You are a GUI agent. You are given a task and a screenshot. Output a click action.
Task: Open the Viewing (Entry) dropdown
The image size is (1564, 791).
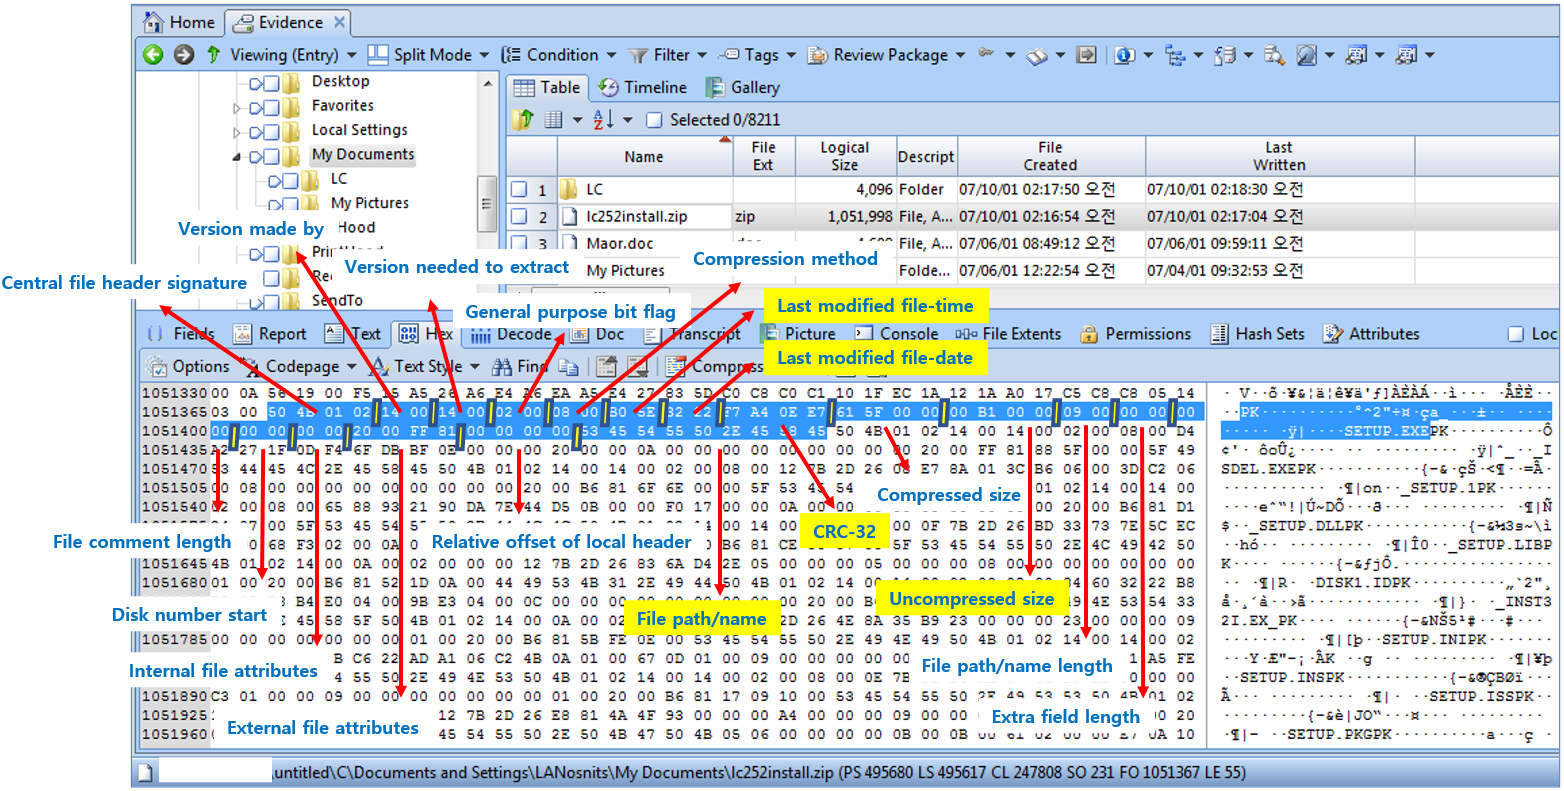click(x=293, y=55)
